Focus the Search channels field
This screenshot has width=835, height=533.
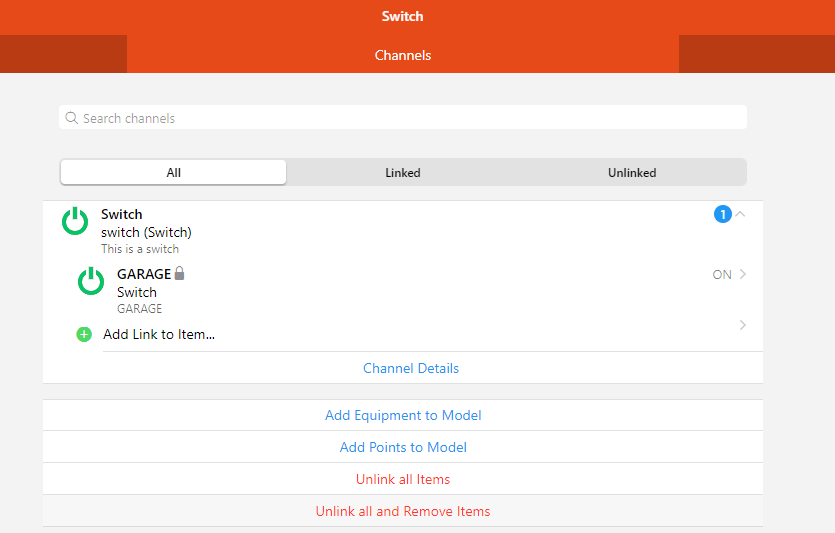tap(410, 118)
